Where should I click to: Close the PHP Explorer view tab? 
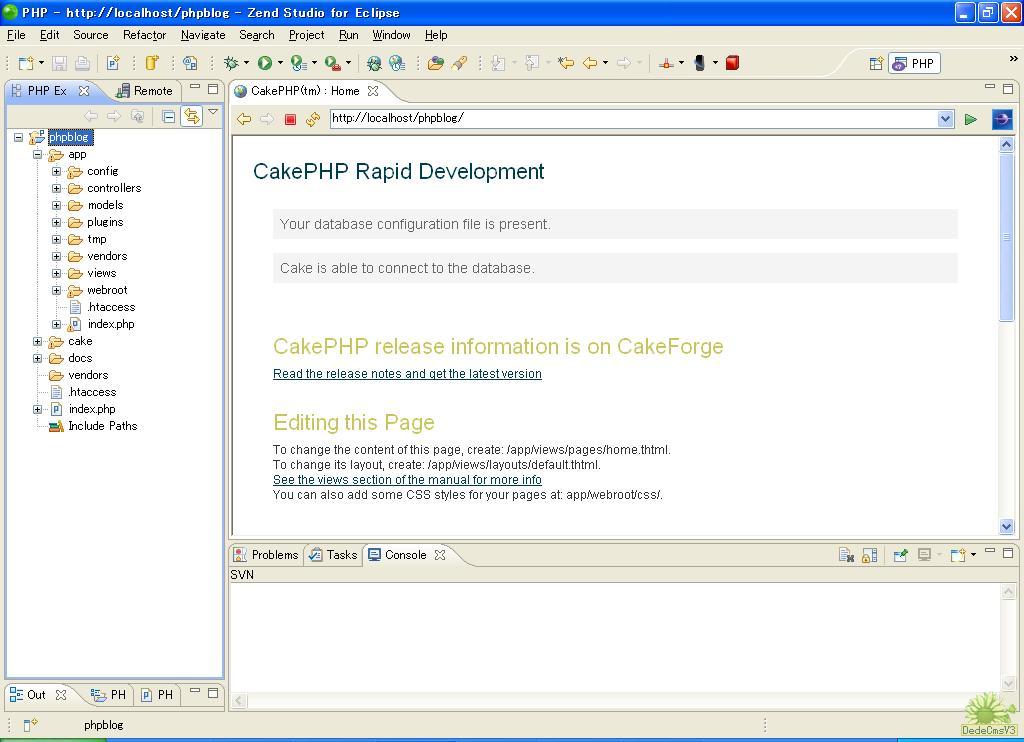(x=84, y=91)
